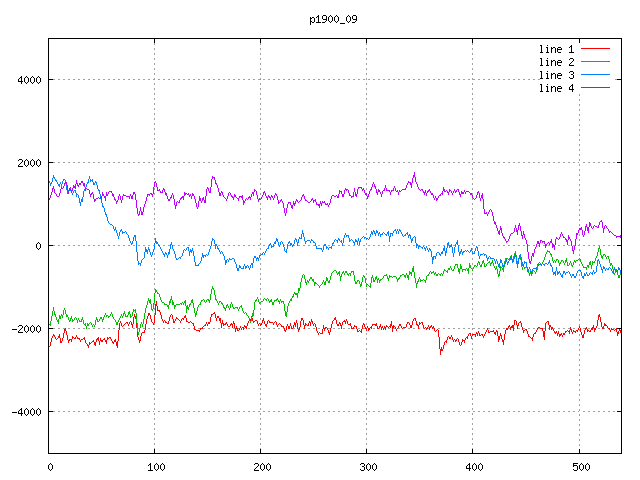Click the 500 x-axis tick label

[579, 465]
